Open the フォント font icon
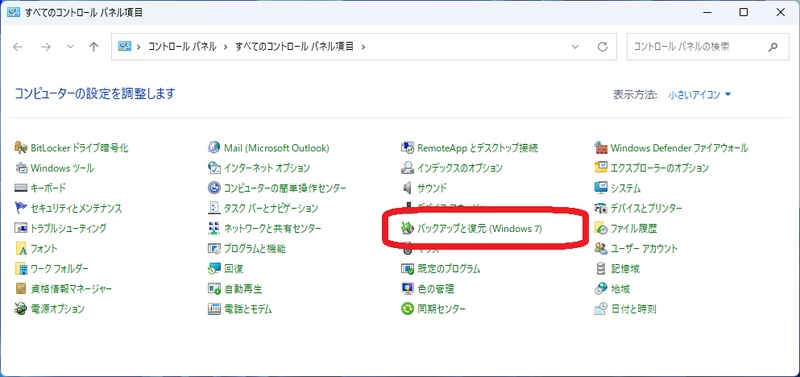 pos(21,248)
